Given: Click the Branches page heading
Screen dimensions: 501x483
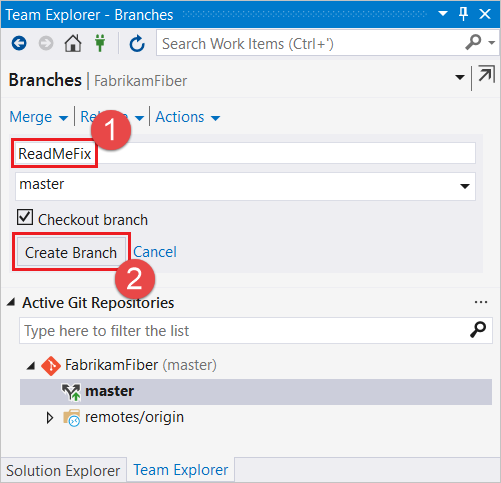Looking at the screenshot, I should (45, 80).
